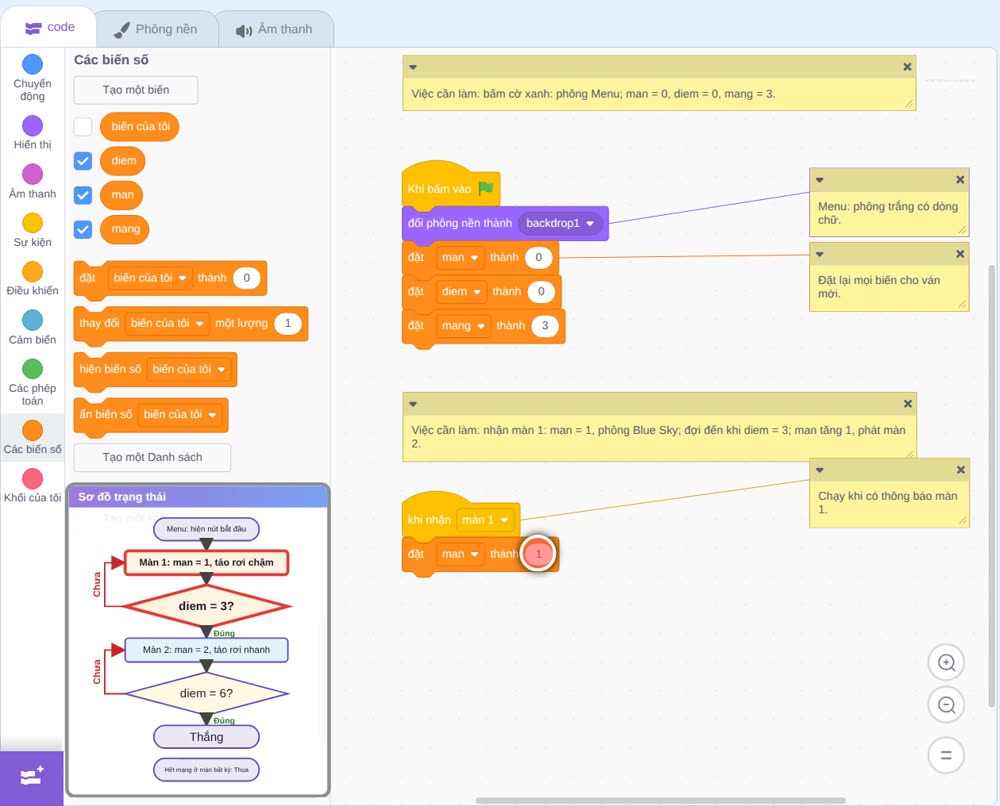Collapse the top 'bấm cờ xanh' comment
Viewport: 1000px width, 806px height.
click(x=413, y=67)
